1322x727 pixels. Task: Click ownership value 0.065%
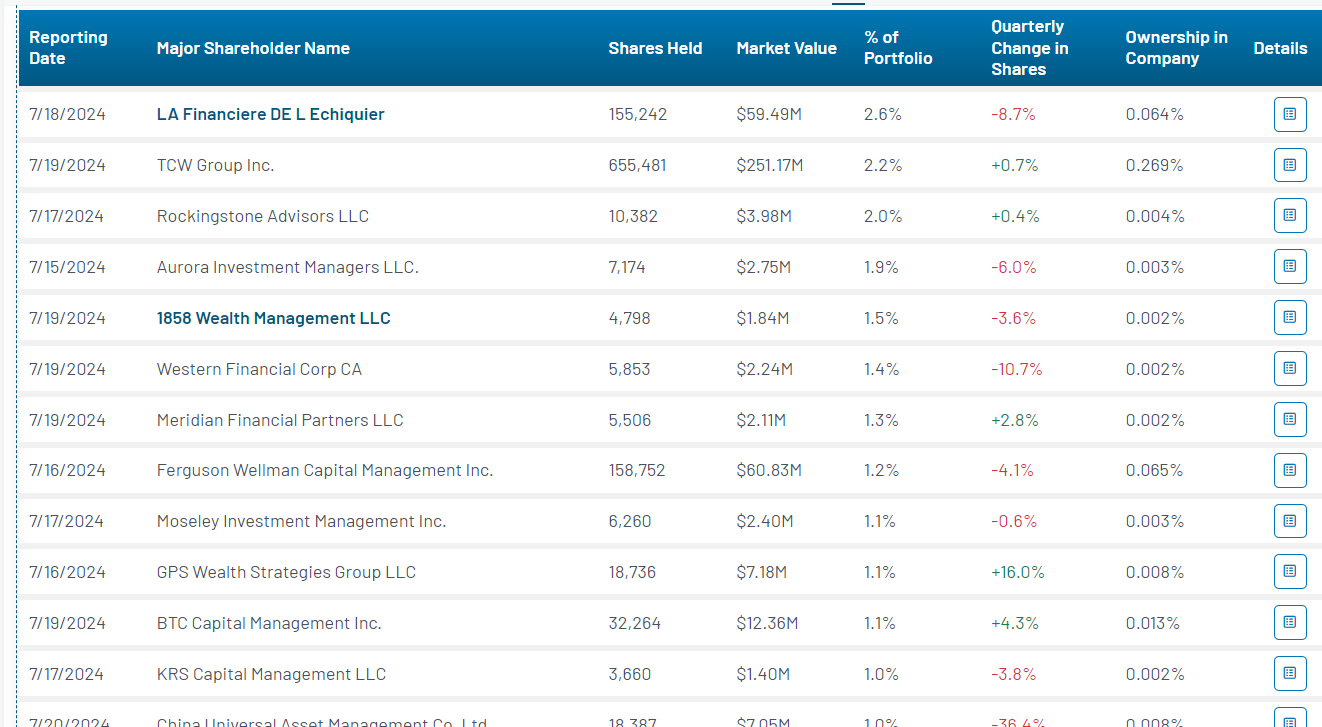[1154, 470]
